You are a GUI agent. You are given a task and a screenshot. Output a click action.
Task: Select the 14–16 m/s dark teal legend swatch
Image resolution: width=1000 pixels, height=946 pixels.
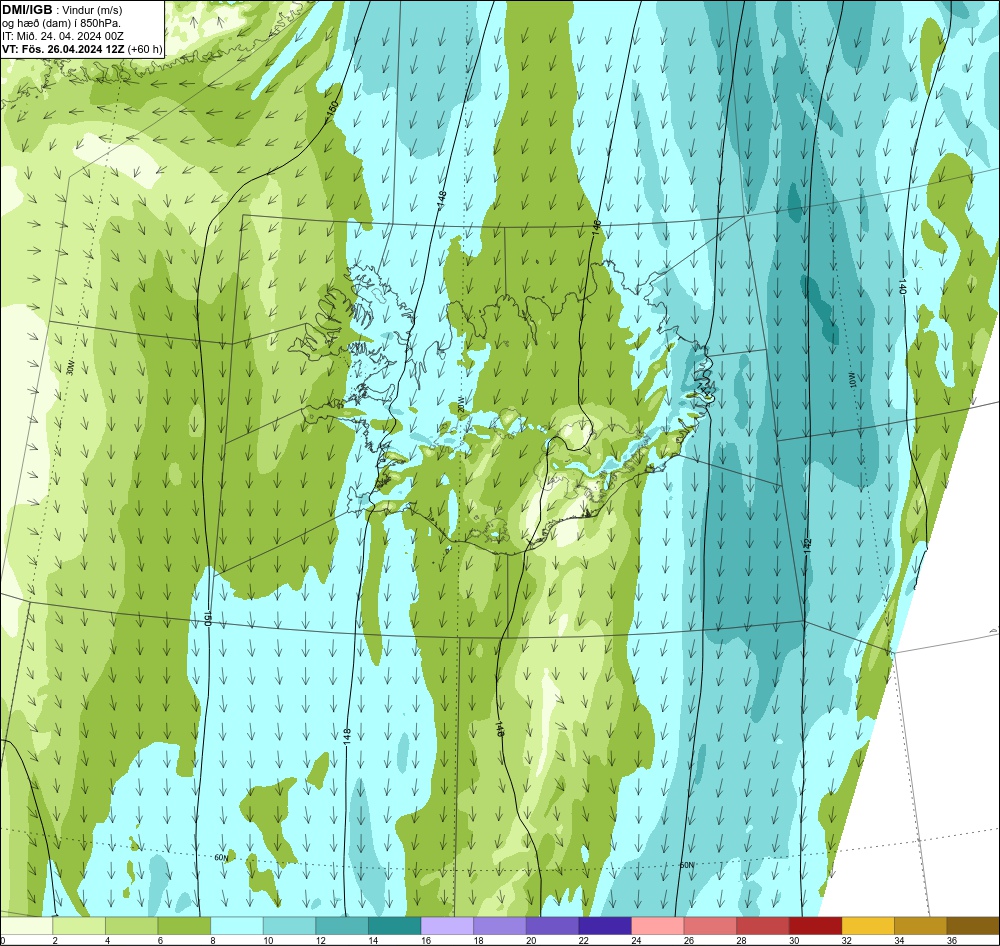[395, 926]
